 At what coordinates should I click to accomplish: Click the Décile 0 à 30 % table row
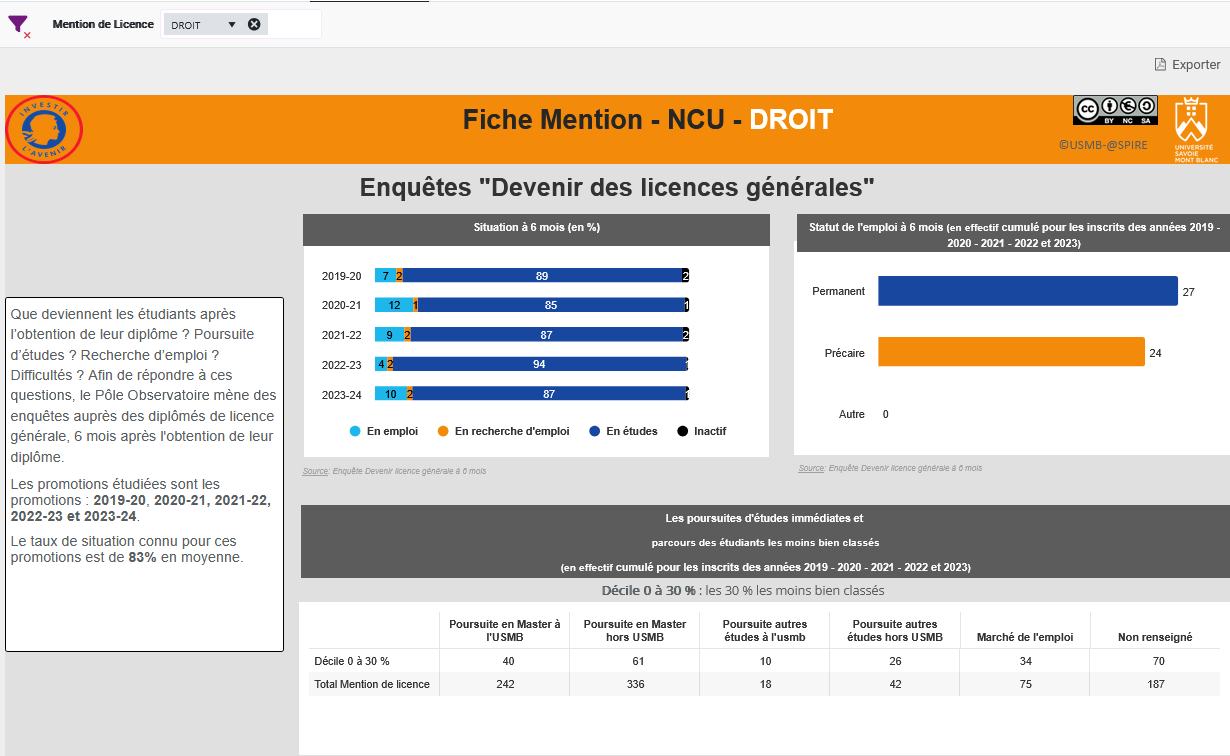click(x=352, y=661)
